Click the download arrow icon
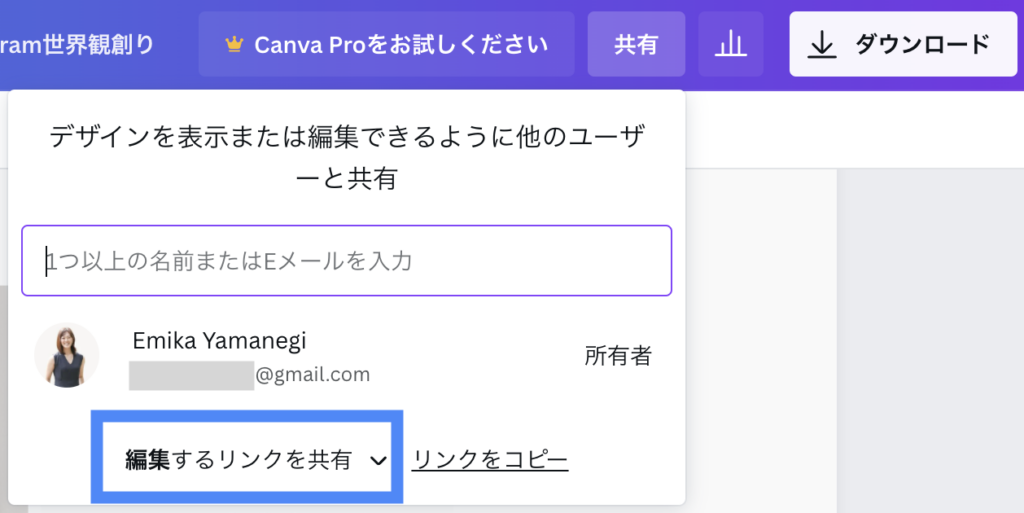Image resolution: width=1024 pixels, height=513 pixels. point(822,44)
